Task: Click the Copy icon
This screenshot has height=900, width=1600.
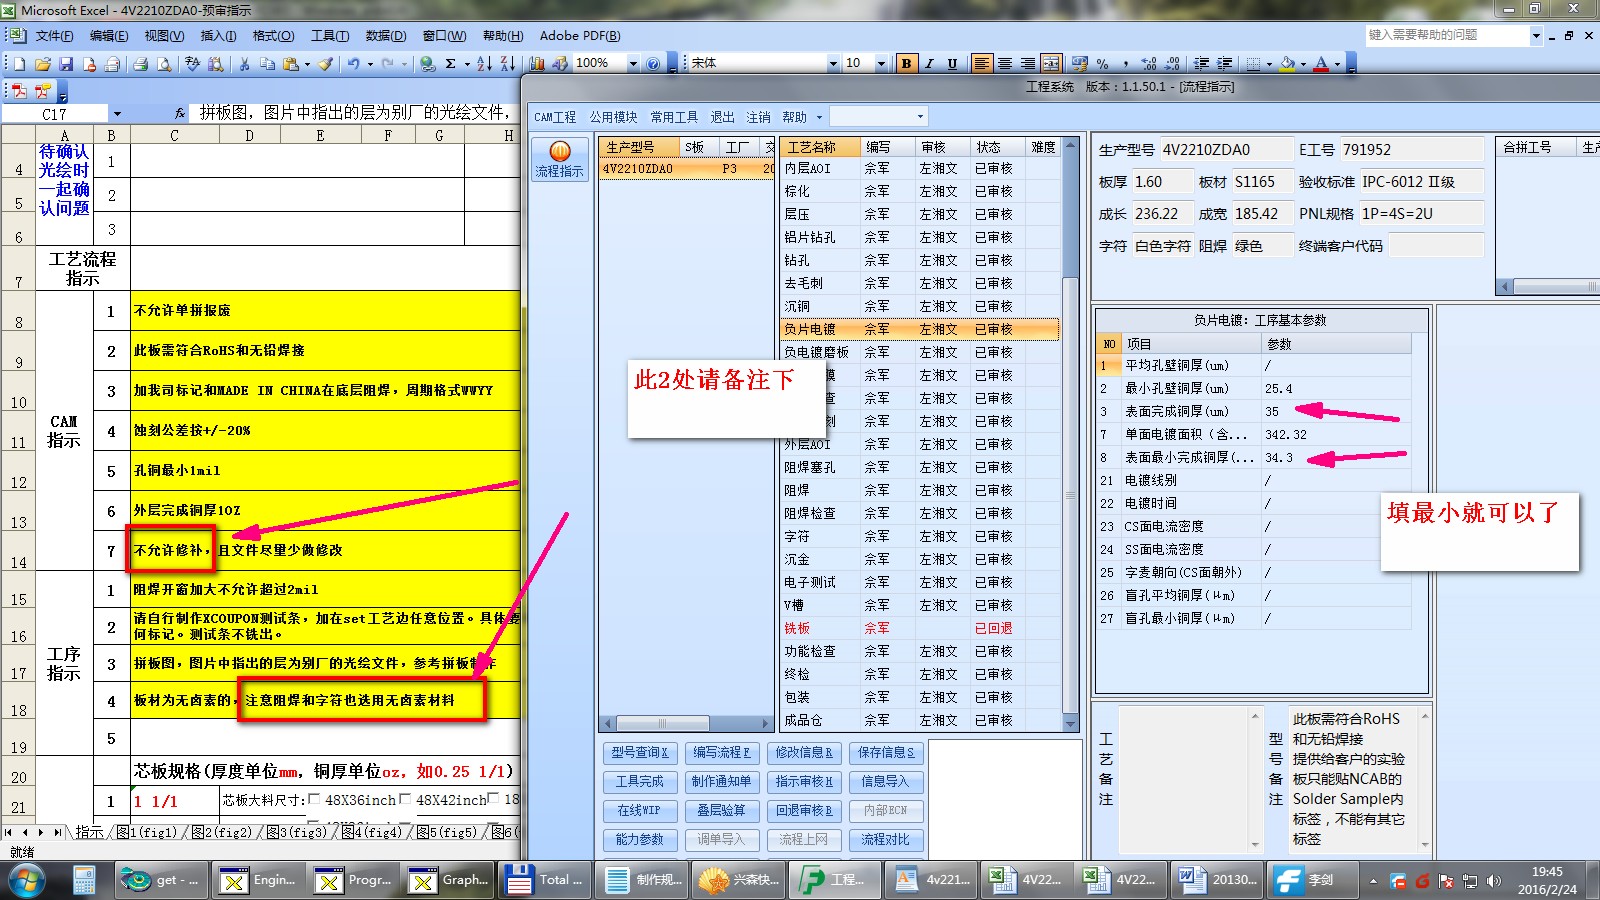Action: [x=267, y=63]
